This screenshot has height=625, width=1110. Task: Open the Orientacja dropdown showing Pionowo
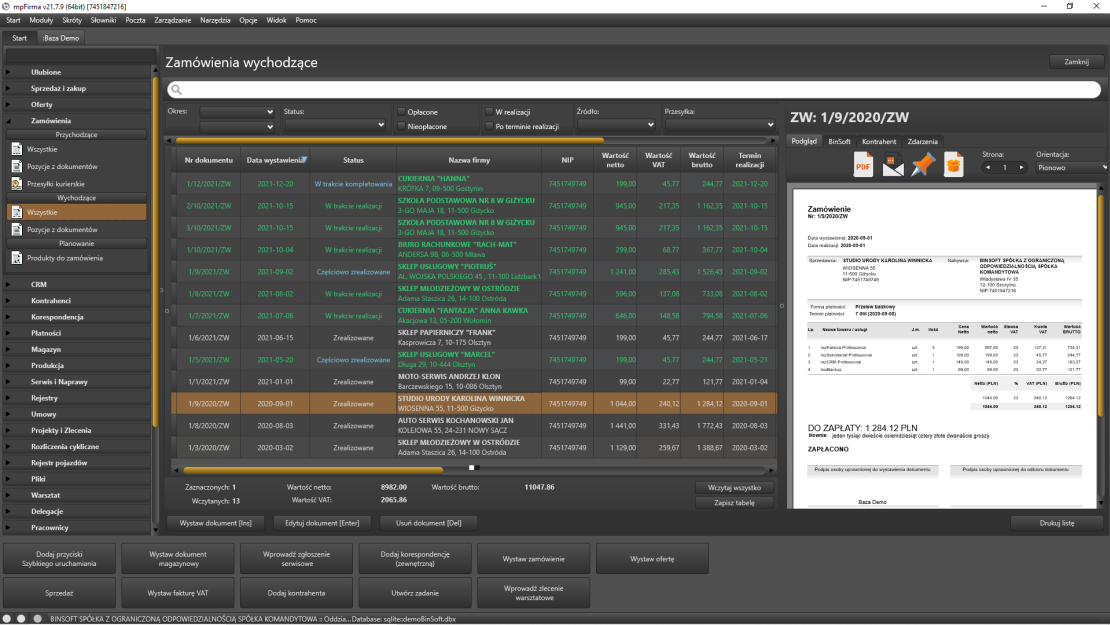coord(1072,168)
